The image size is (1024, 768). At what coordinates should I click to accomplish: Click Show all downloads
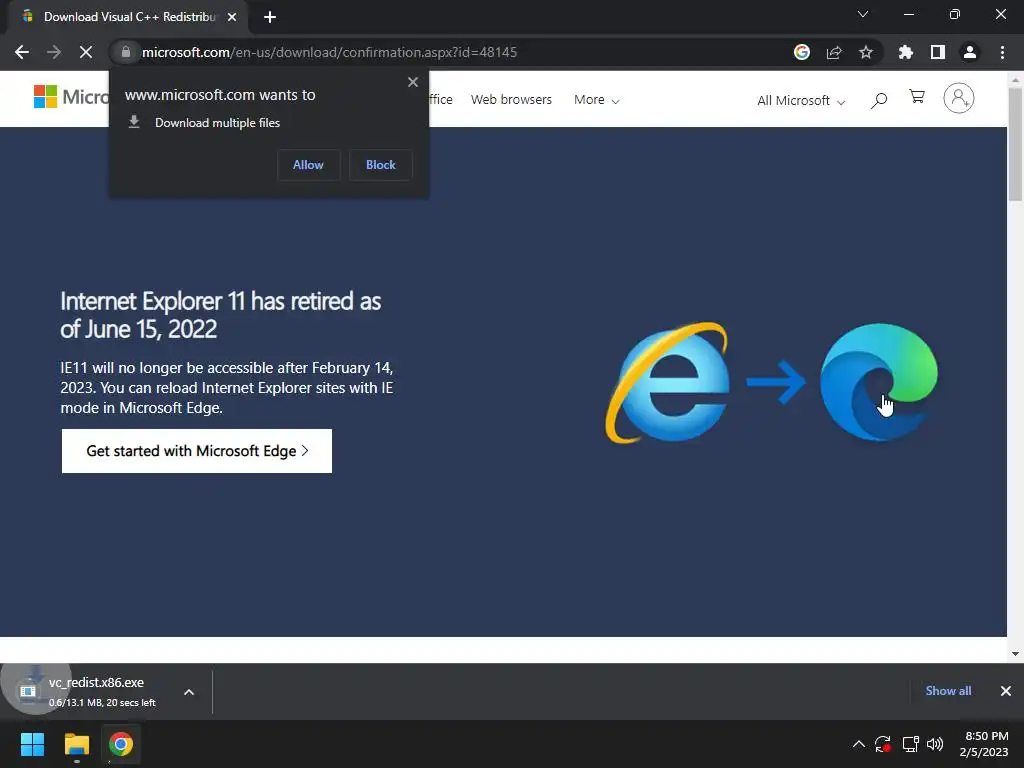pos(948,691)
